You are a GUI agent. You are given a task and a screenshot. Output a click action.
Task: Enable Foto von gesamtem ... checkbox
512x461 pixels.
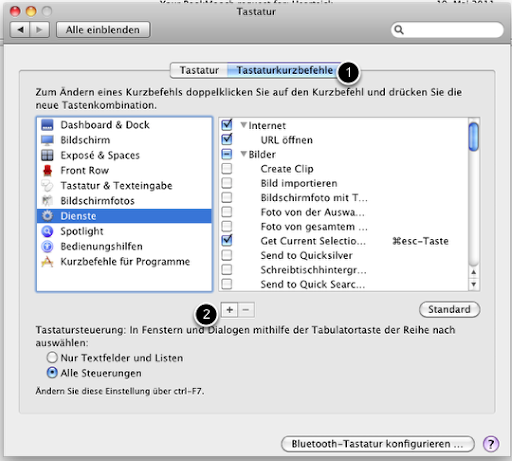point(227,226)
